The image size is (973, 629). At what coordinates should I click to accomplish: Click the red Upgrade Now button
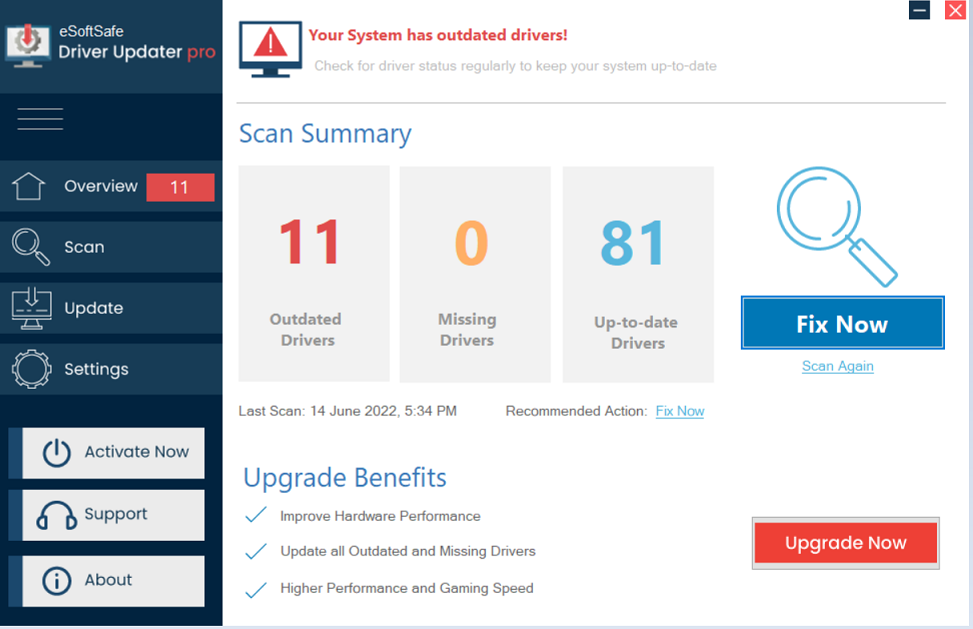[x=846, y=543]
